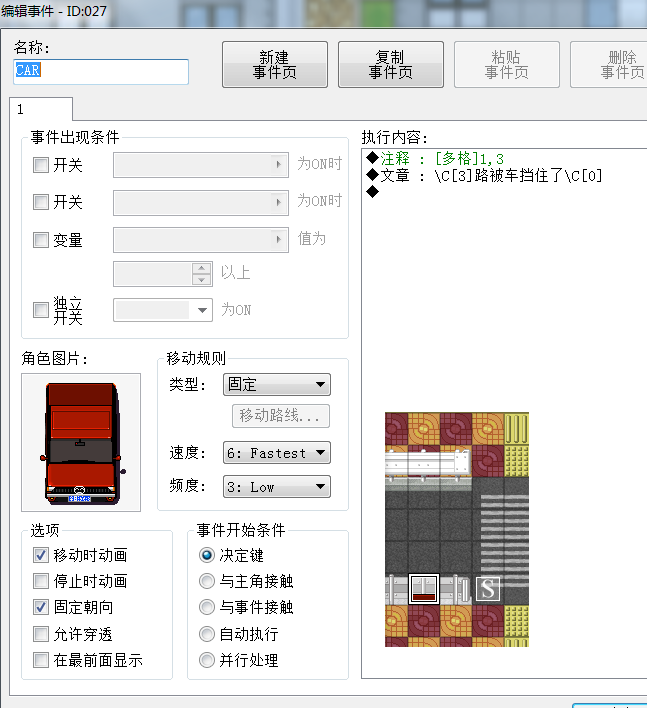Screen dimensions: 647x708
Task: Click the variable value spinner arrows
Action: 201,274
